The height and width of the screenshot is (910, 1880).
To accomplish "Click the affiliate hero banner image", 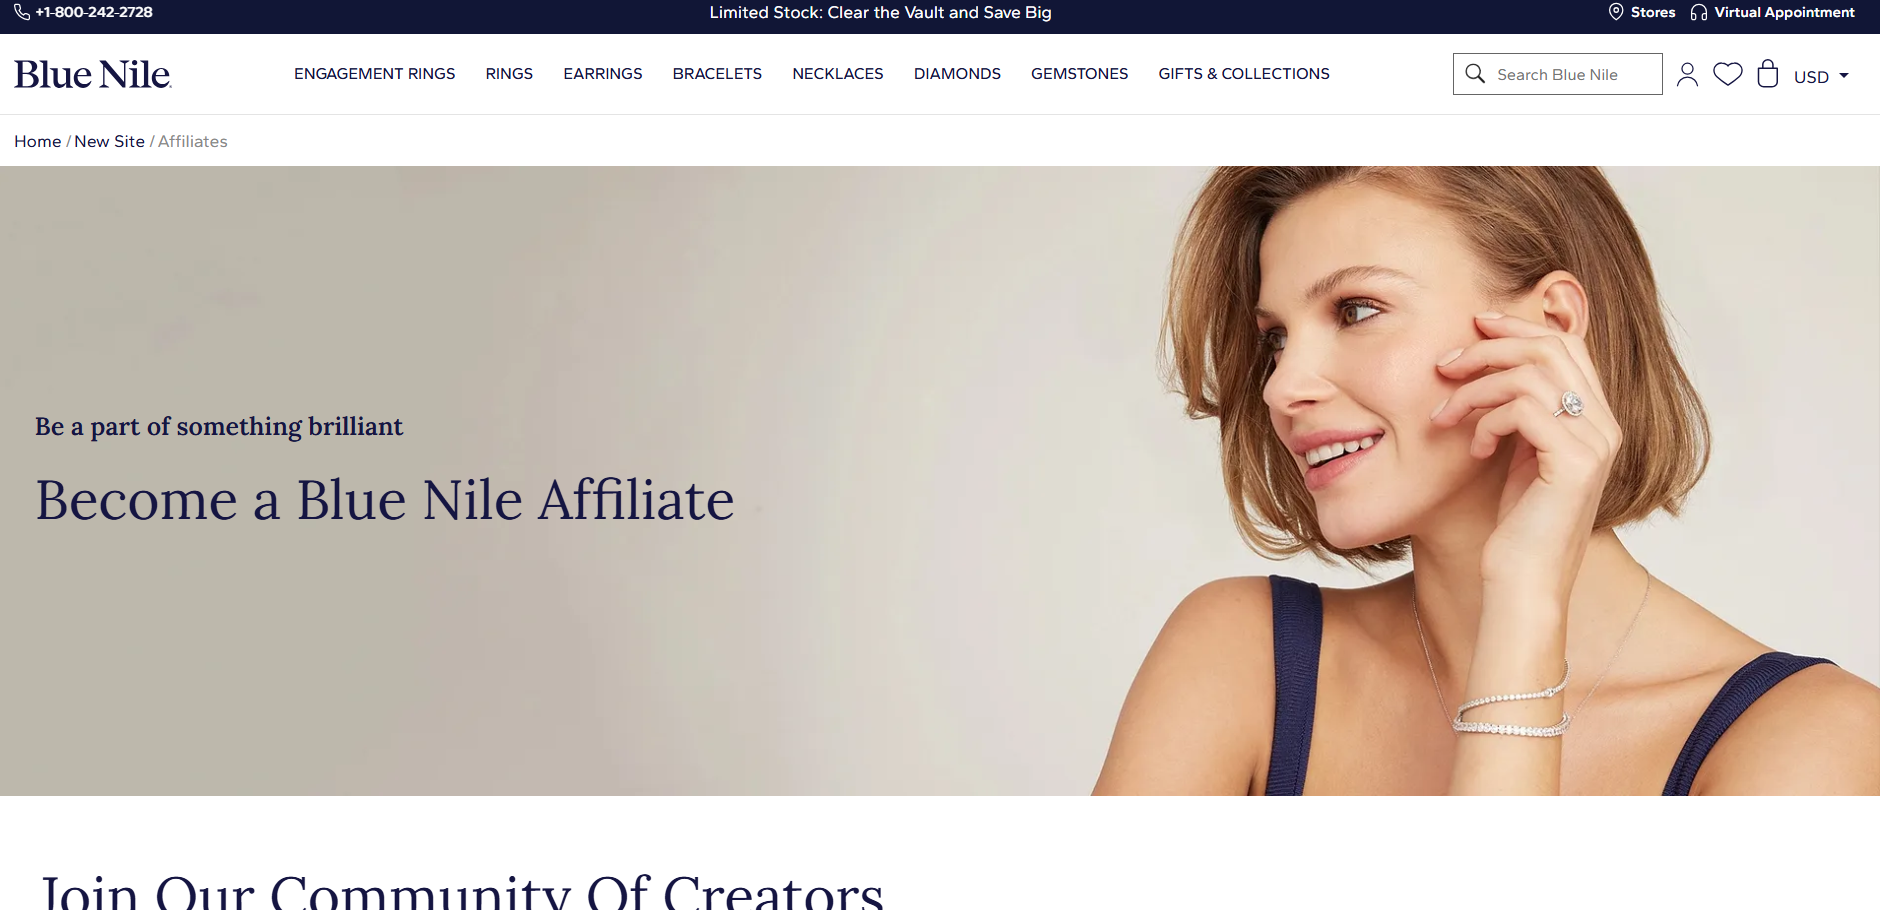I will [x=940, y=481].
